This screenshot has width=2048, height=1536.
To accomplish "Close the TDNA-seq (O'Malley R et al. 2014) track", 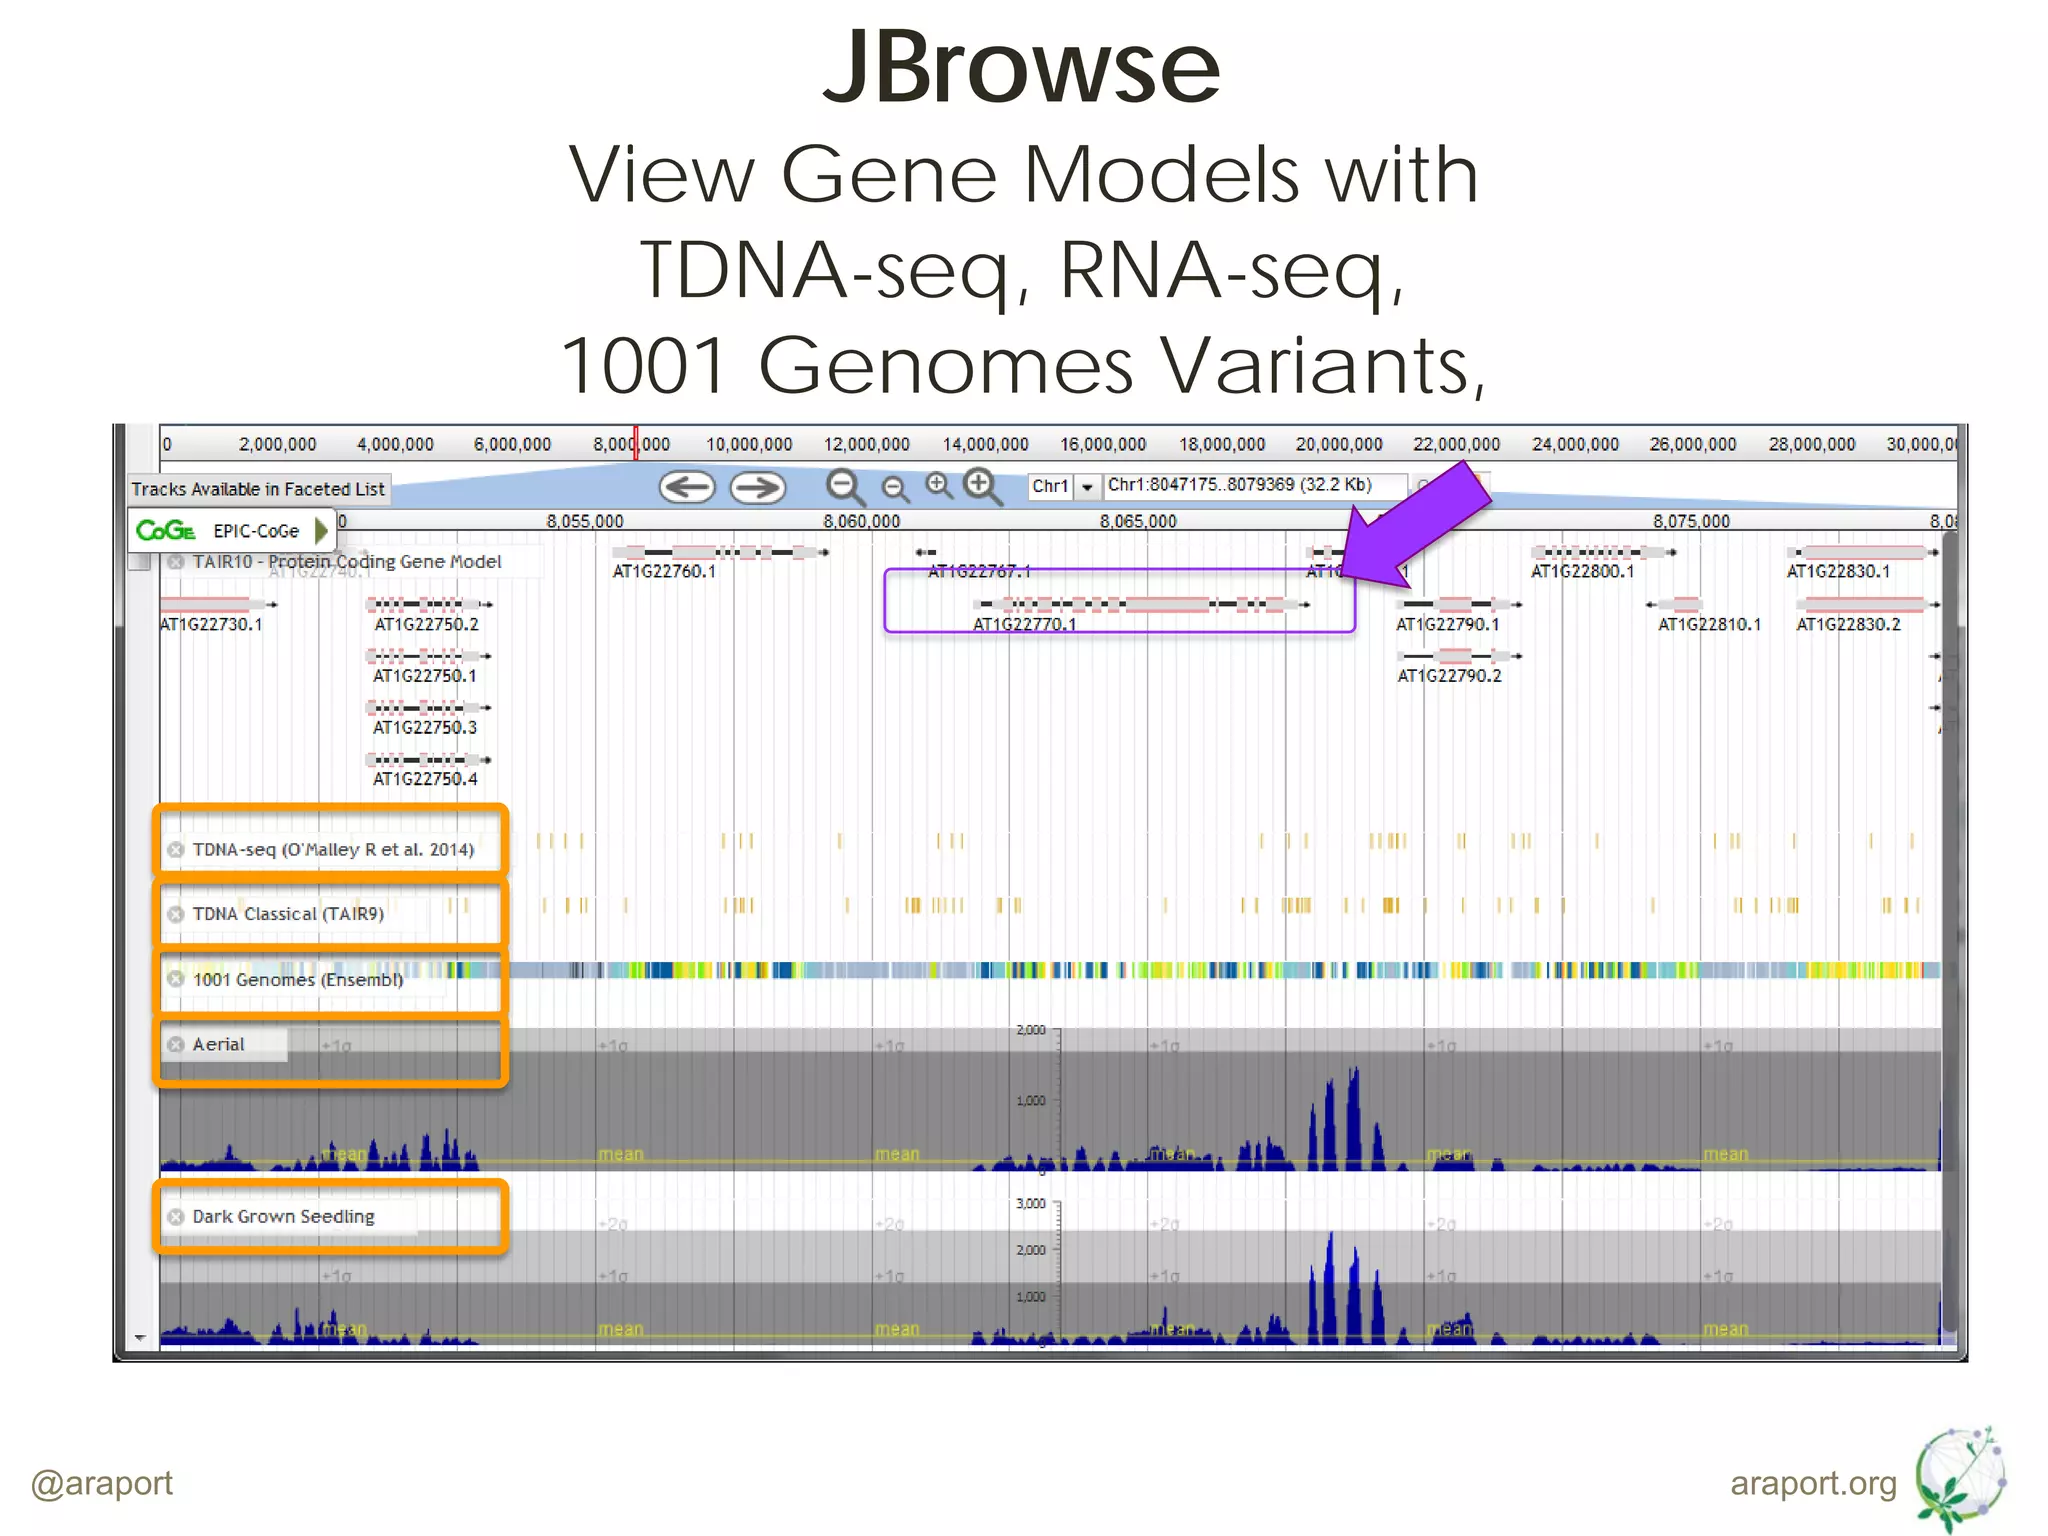I will click(176, 850).
